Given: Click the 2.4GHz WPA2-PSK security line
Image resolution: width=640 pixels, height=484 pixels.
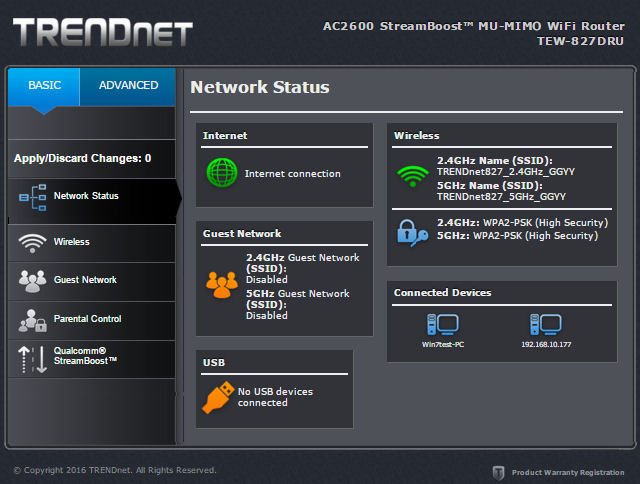Looking at the screenshot, I should pos(522,223).
